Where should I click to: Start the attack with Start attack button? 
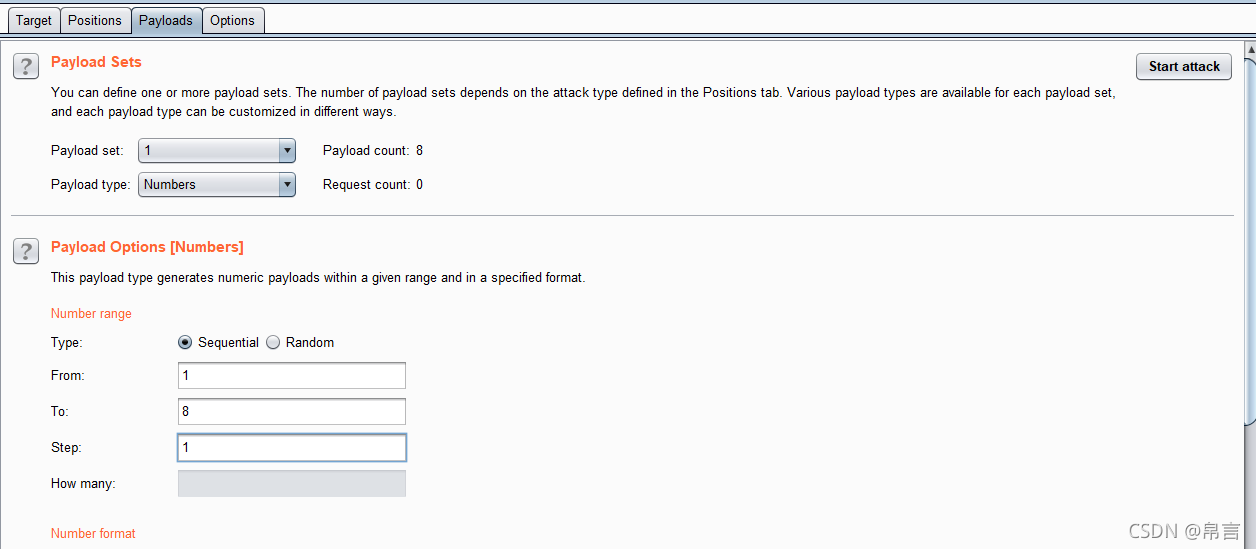pos(1184,66)
